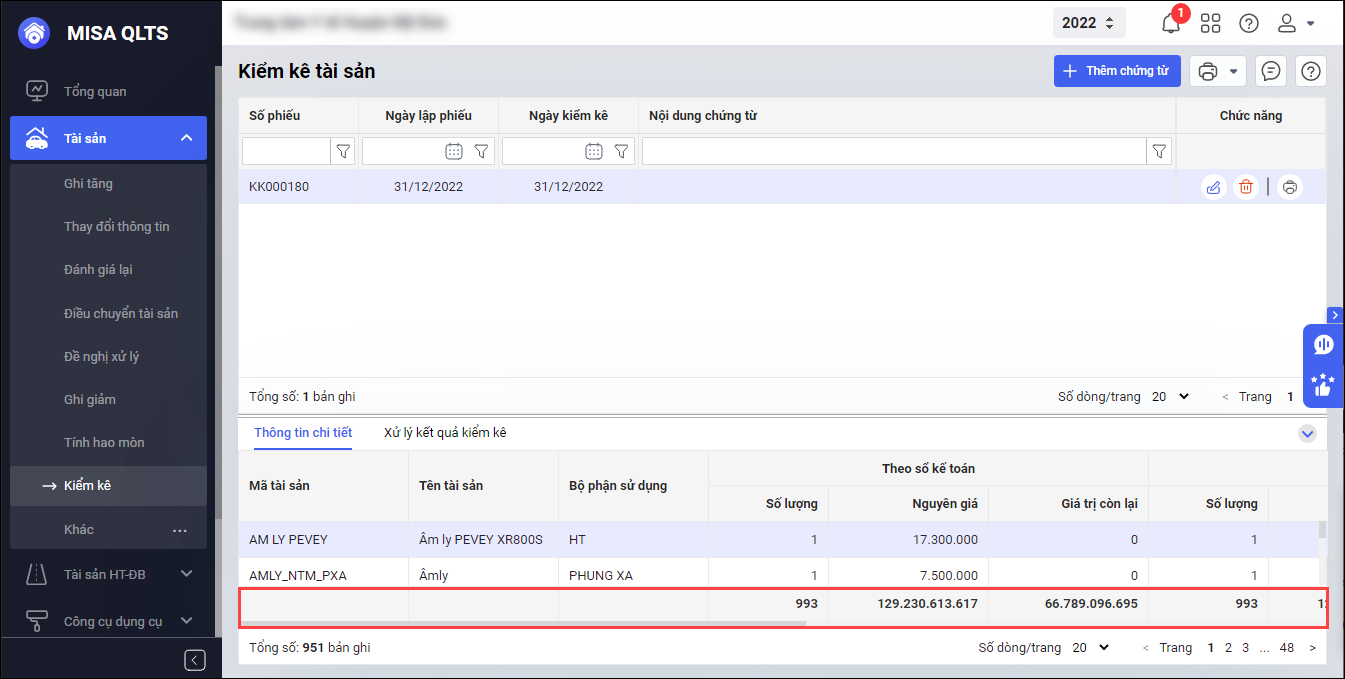Screen dimensions: 1345x679
Task: Collapse the detail panel with chevron
Action: 1307,434
